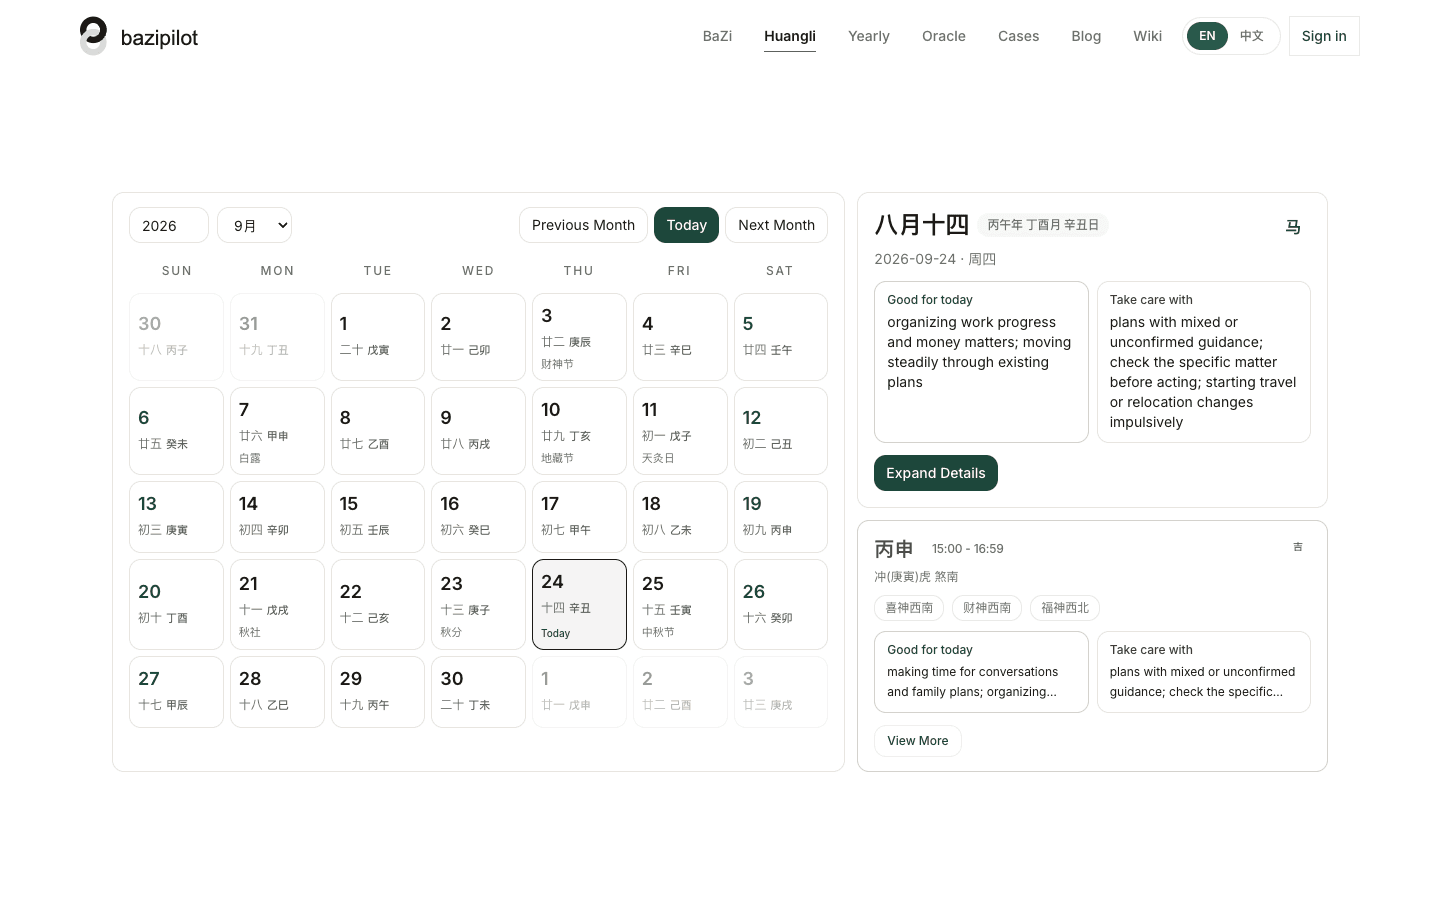Screen dimensions: 1440x900
Task: Select greyed August 31 cell
Action: point(277,337)
